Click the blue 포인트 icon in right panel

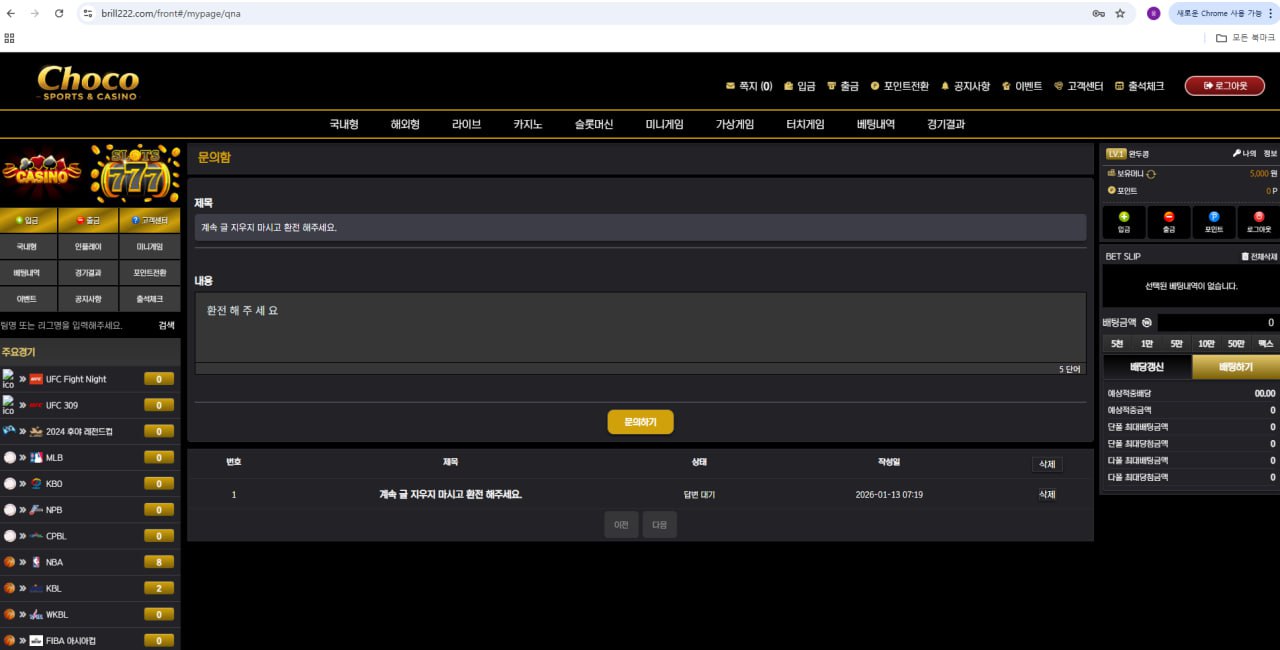pos(1213,217)
